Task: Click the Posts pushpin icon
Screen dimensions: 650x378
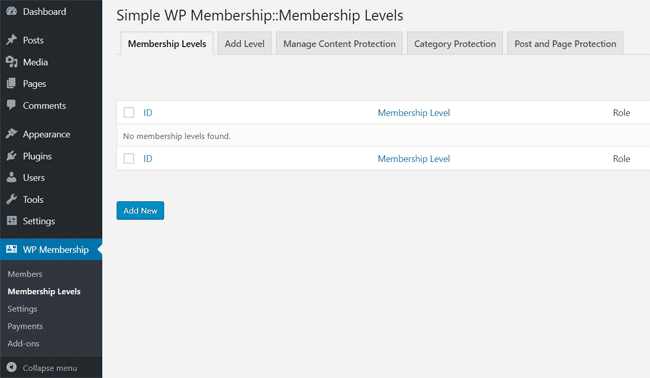Action: click(12, 40)
